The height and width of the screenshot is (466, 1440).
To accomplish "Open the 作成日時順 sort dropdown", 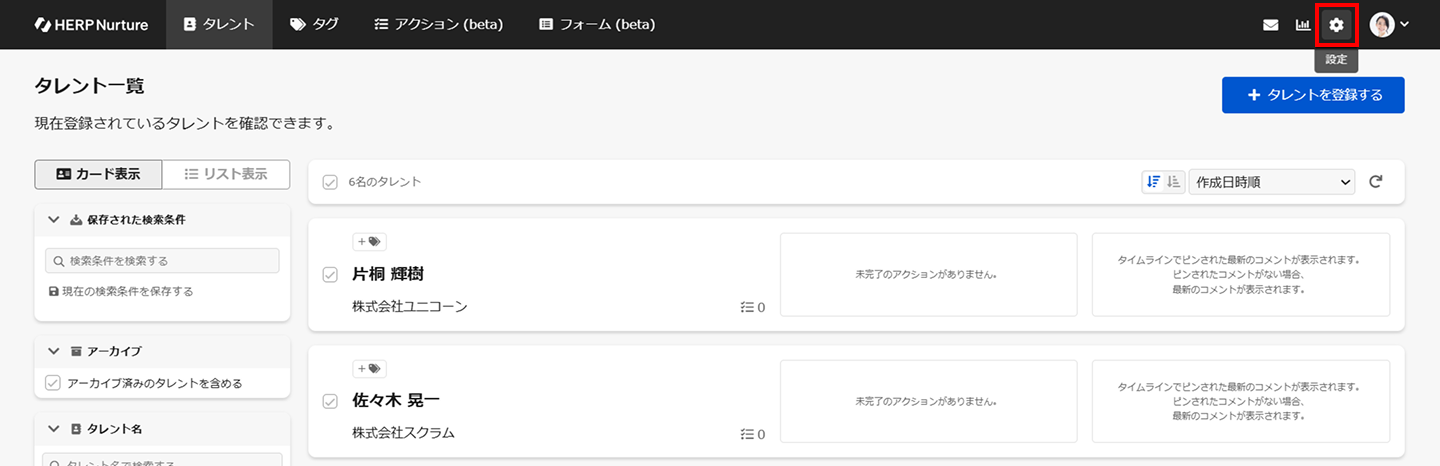I will [1271, 182].
